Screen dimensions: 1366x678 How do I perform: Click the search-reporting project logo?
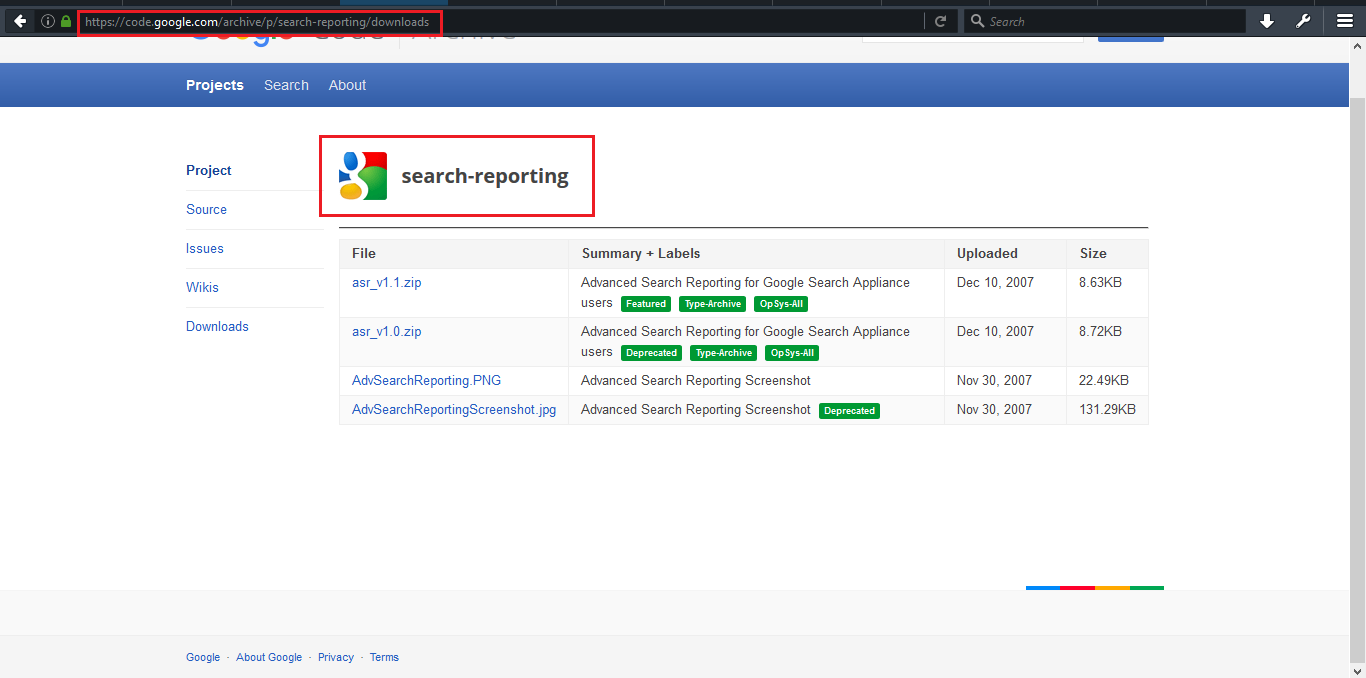(x=363, y=176)
